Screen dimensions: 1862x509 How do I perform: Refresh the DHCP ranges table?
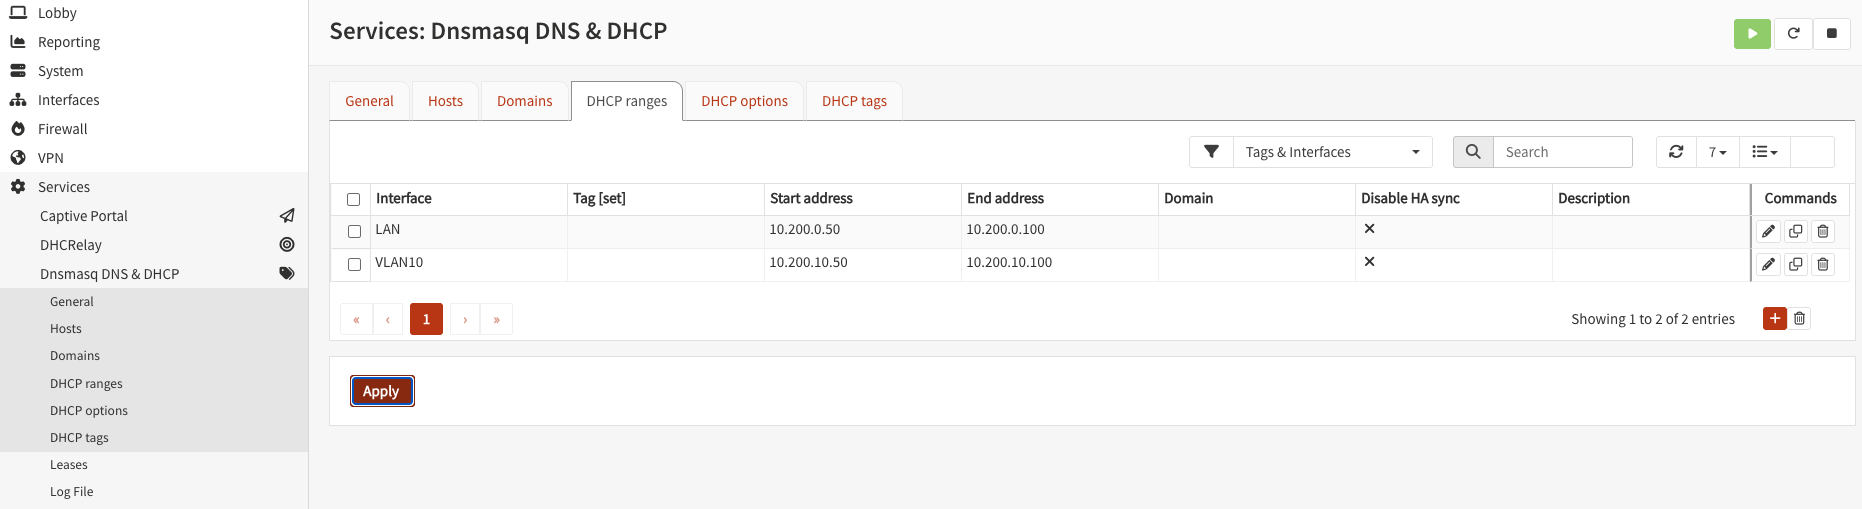click(1676, 152)
